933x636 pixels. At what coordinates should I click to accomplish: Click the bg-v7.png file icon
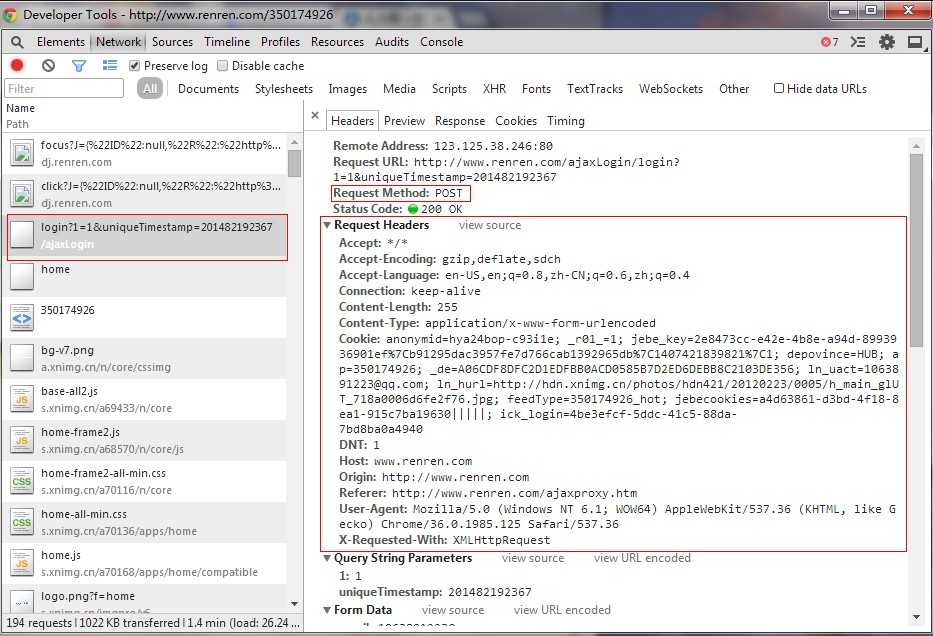[22, 358]
